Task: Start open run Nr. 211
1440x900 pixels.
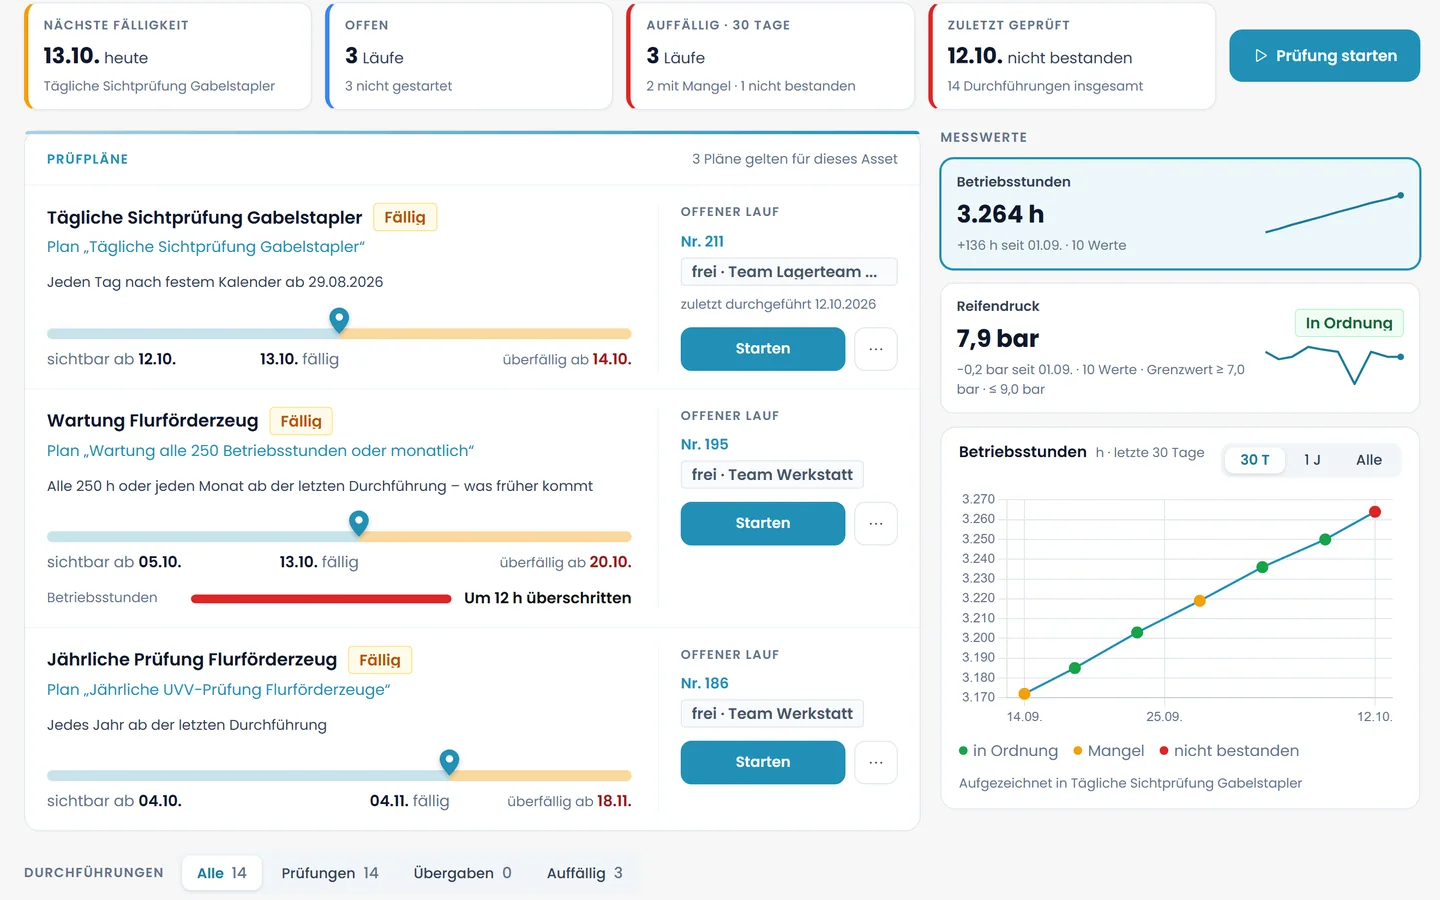Action: pos(763,349)
